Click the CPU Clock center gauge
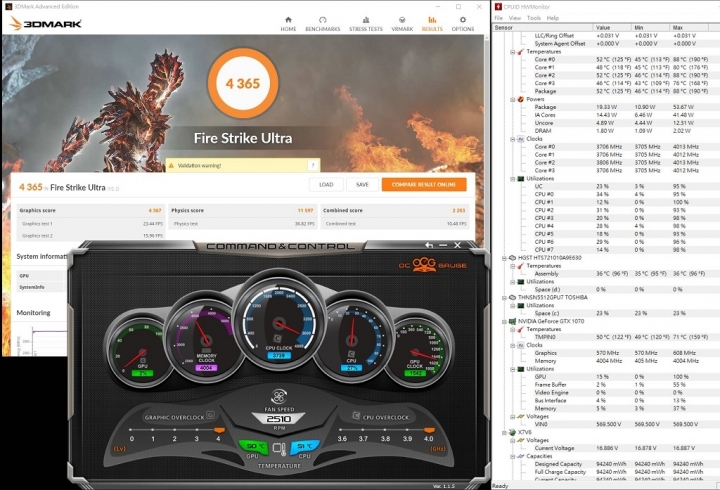 [279, 320]
